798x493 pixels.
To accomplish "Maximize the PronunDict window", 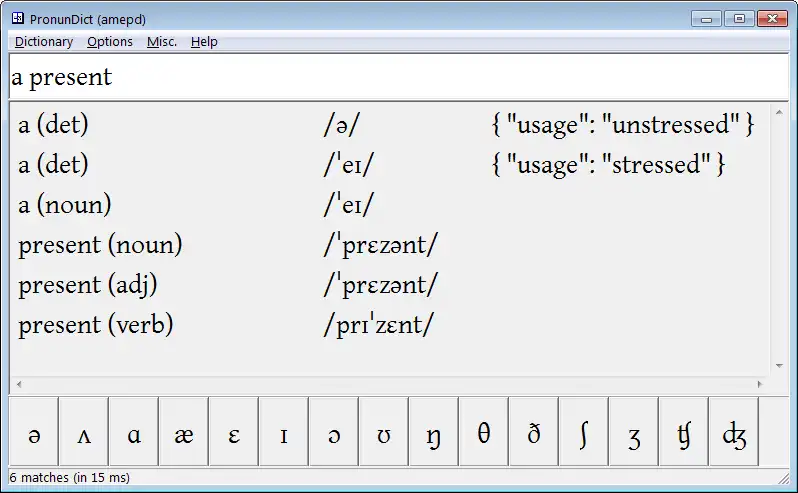I will pyautogui.click(x=739, y=19).
